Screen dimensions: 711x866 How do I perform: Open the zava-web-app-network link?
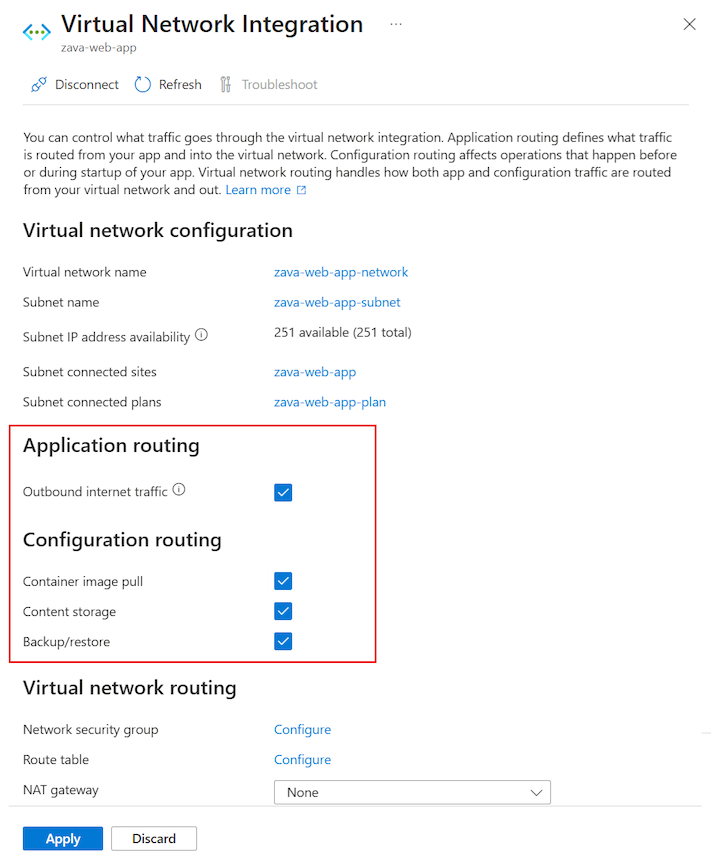341,271
